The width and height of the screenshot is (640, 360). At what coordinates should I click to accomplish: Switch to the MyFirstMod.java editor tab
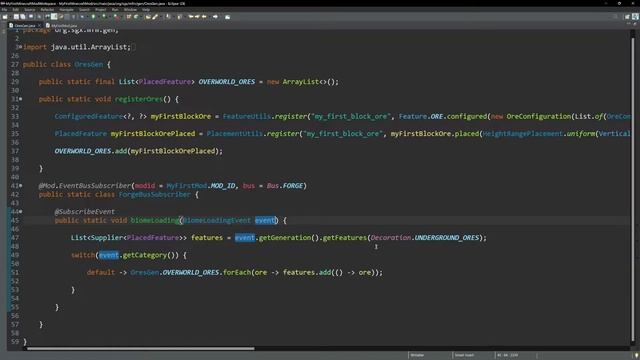point(62,25)
